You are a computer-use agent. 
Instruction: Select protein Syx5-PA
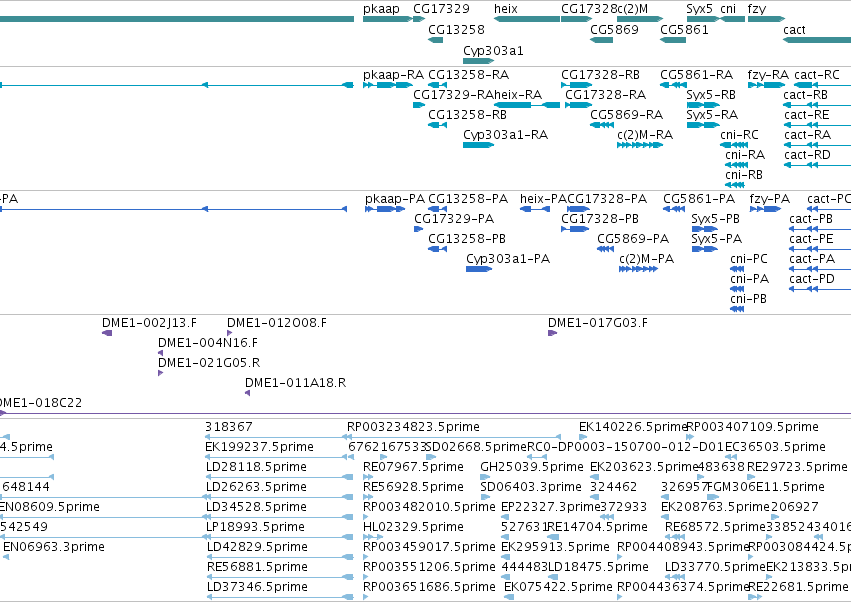pos(705,249)
